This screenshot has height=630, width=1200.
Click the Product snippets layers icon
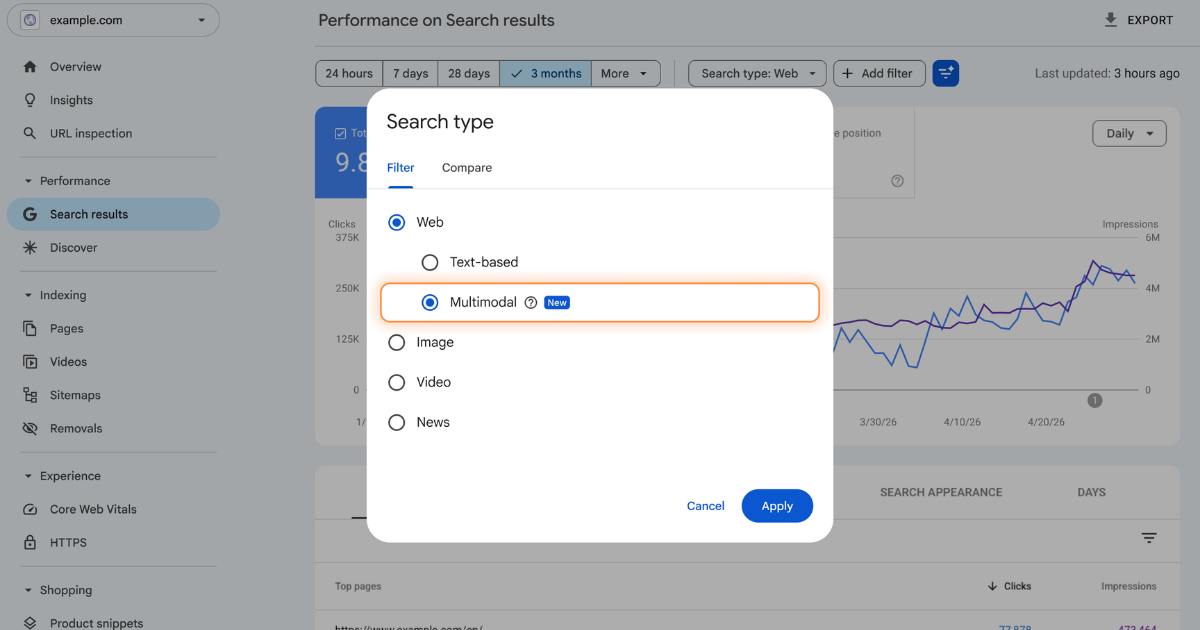tap(30, 623)
